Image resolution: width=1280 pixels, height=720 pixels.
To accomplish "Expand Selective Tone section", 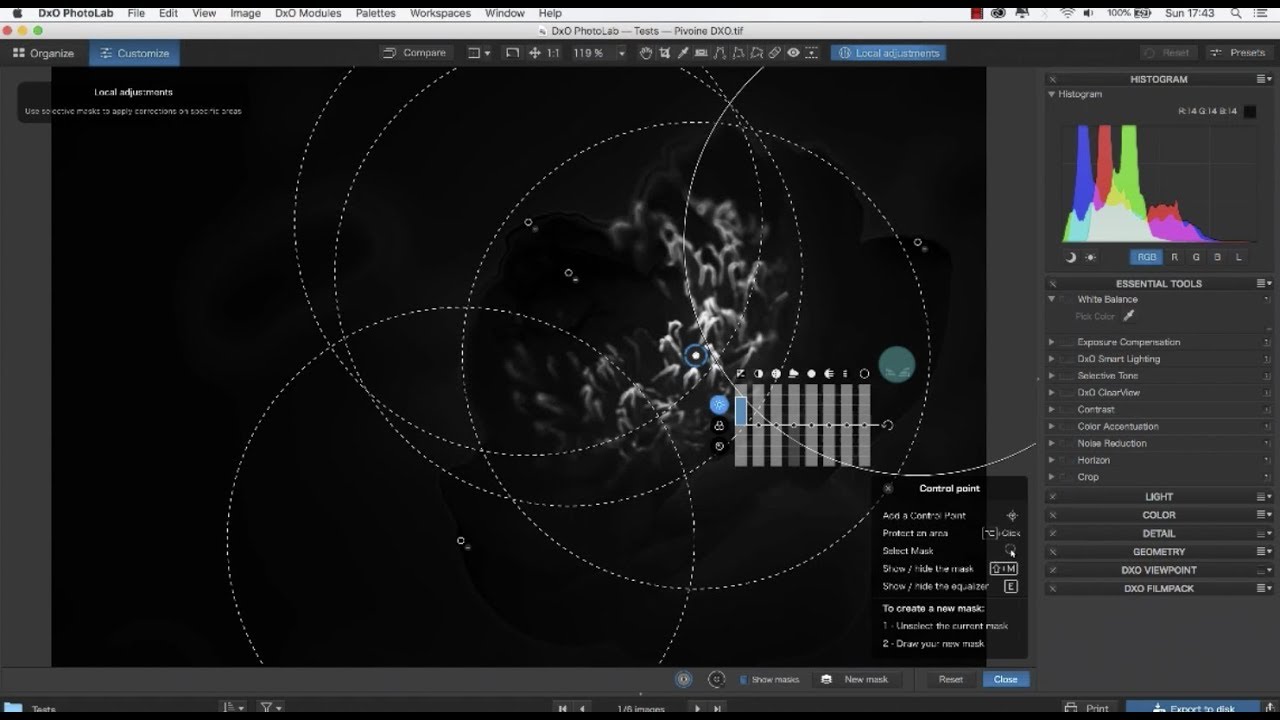I will tap(1052, 376).
